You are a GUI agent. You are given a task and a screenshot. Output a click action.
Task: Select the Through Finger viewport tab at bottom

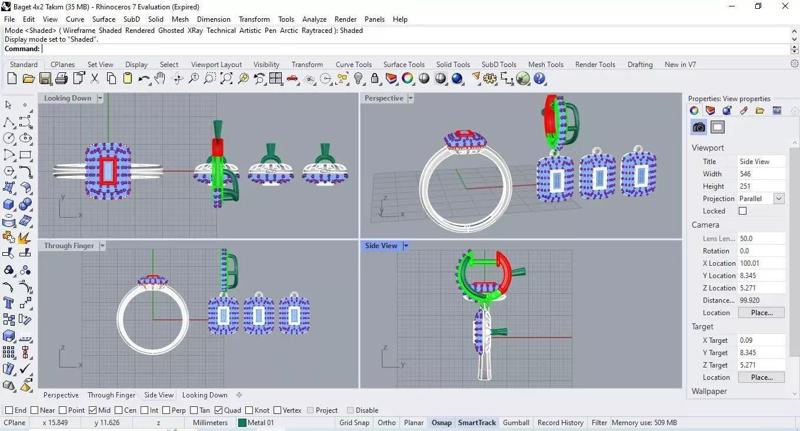click(111, 395)
